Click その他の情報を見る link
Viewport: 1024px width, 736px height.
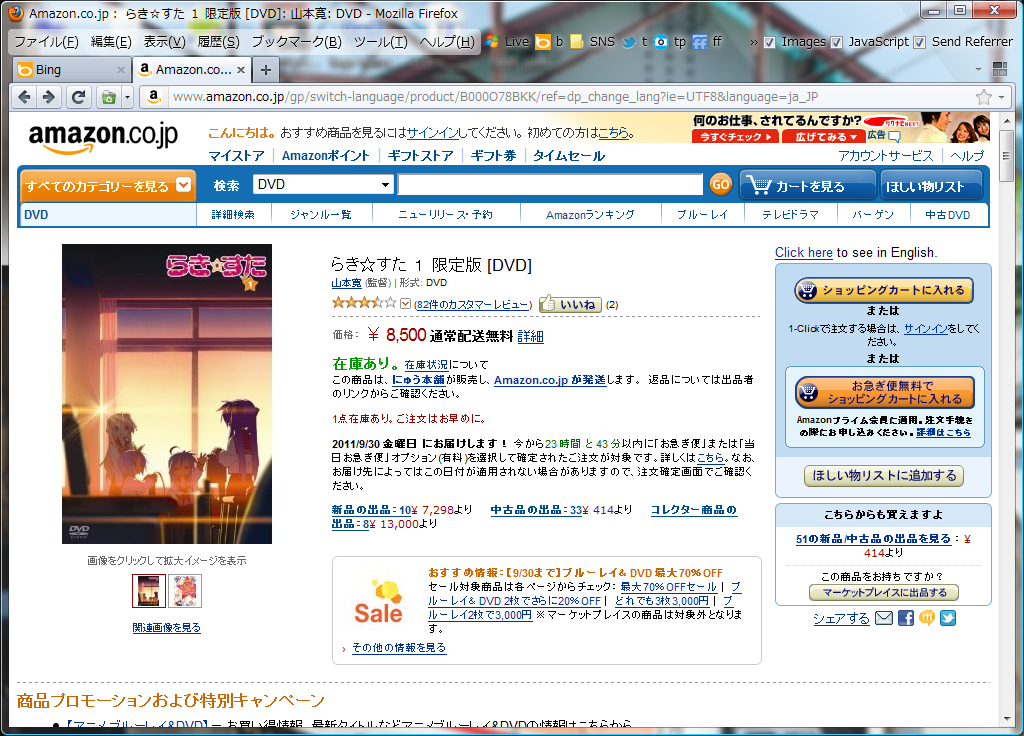coord(399,647)
